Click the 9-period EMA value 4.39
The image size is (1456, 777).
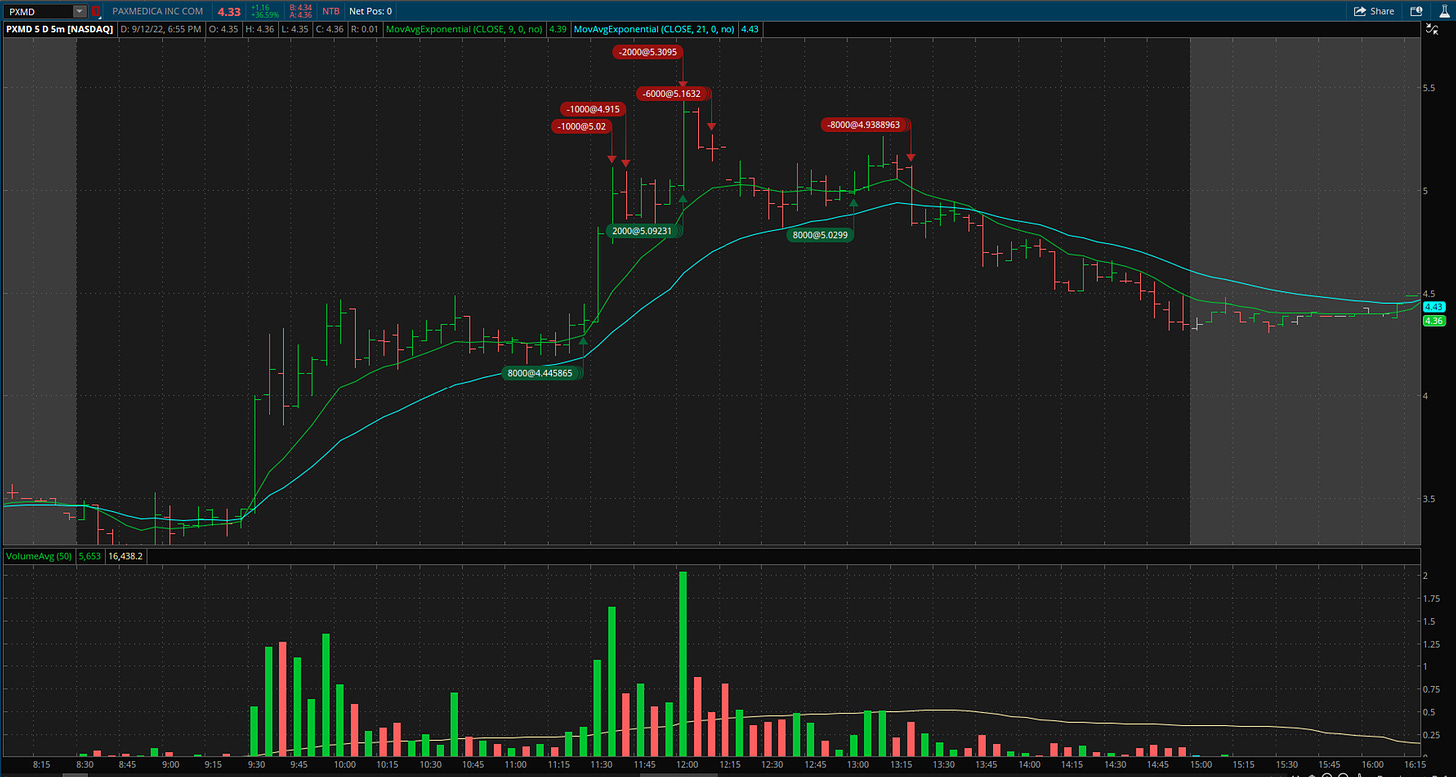point(557,30)
